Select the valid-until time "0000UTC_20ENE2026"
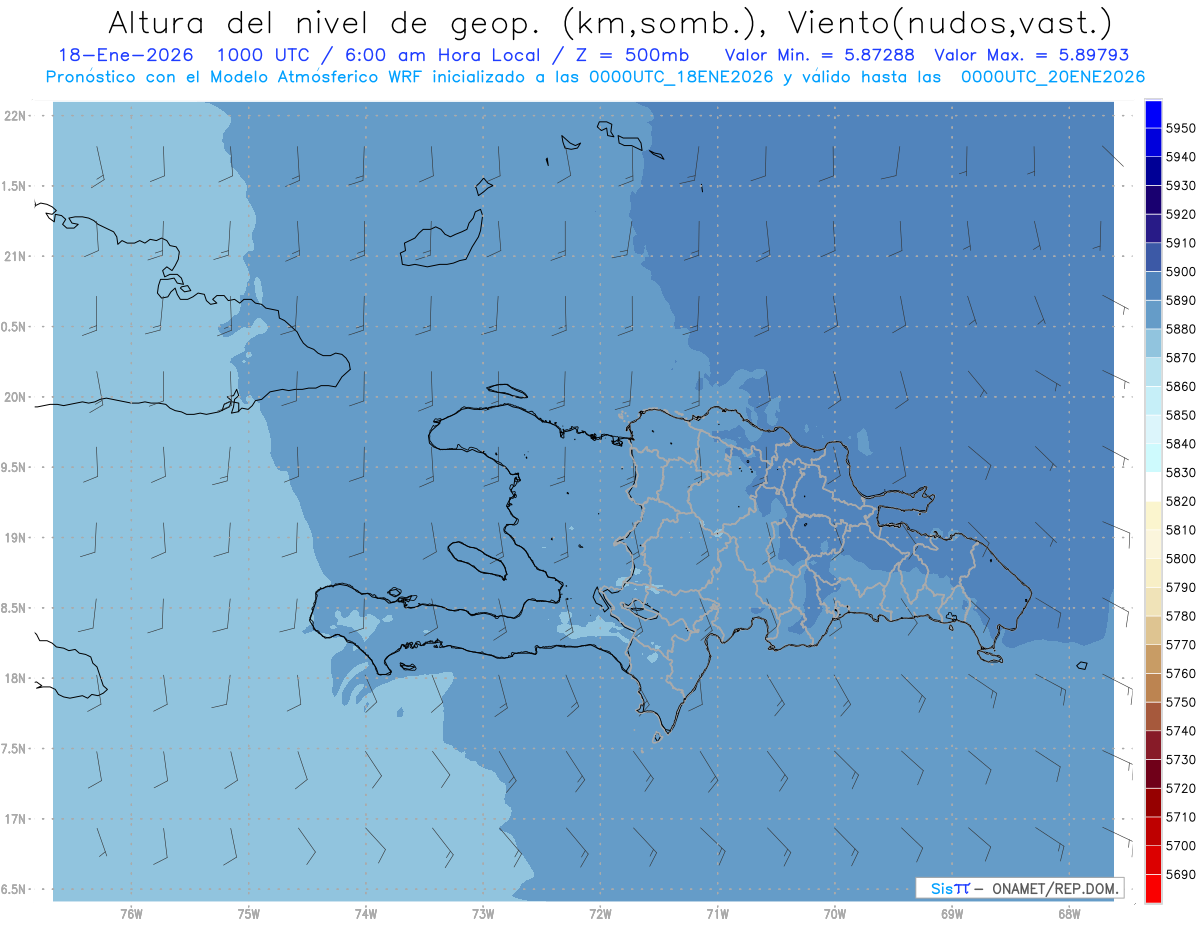 1053,77
